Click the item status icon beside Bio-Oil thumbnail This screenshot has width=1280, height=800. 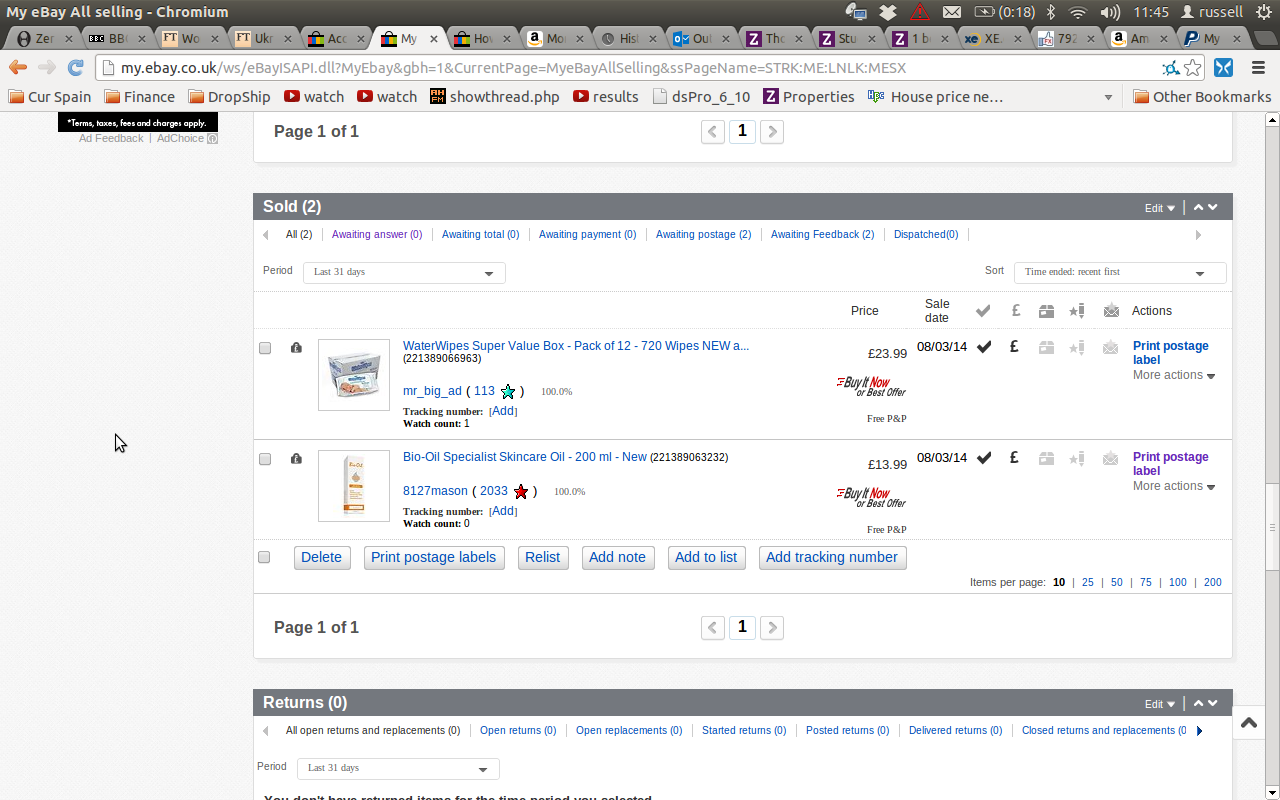(x=296, y=458)
